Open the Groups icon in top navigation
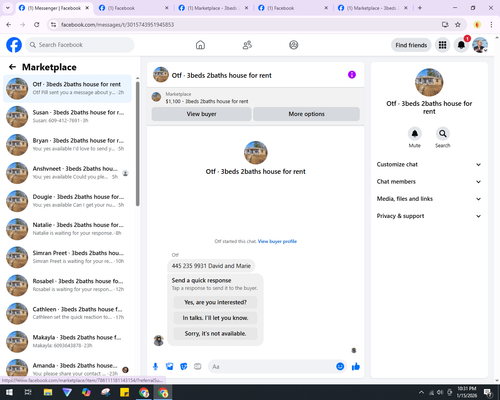 click(x=294, y=45)
